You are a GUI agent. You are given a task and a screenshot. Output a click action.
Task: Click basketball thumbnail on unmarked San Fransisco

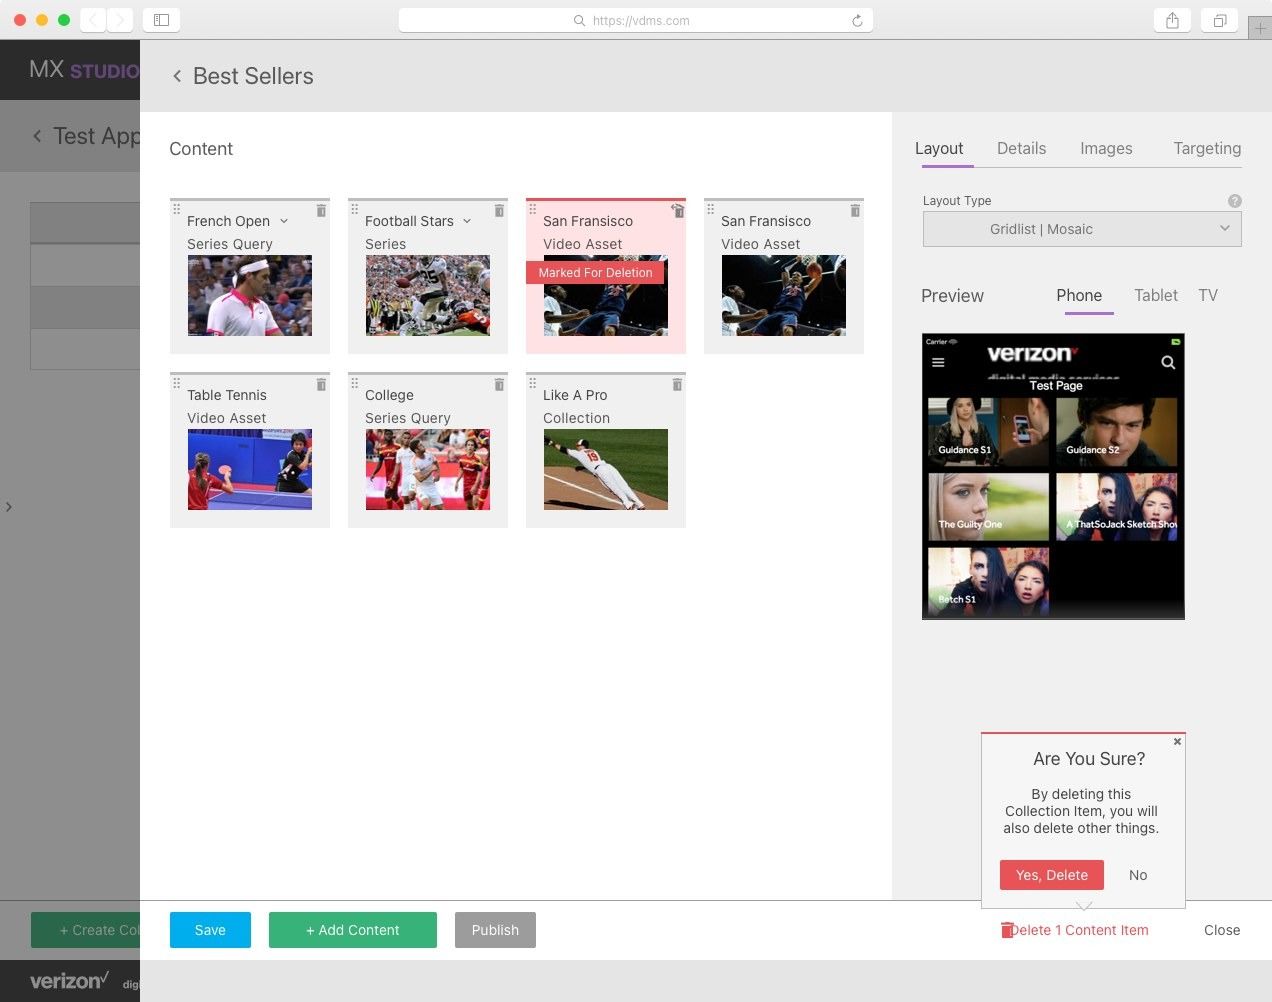point(784,295)
